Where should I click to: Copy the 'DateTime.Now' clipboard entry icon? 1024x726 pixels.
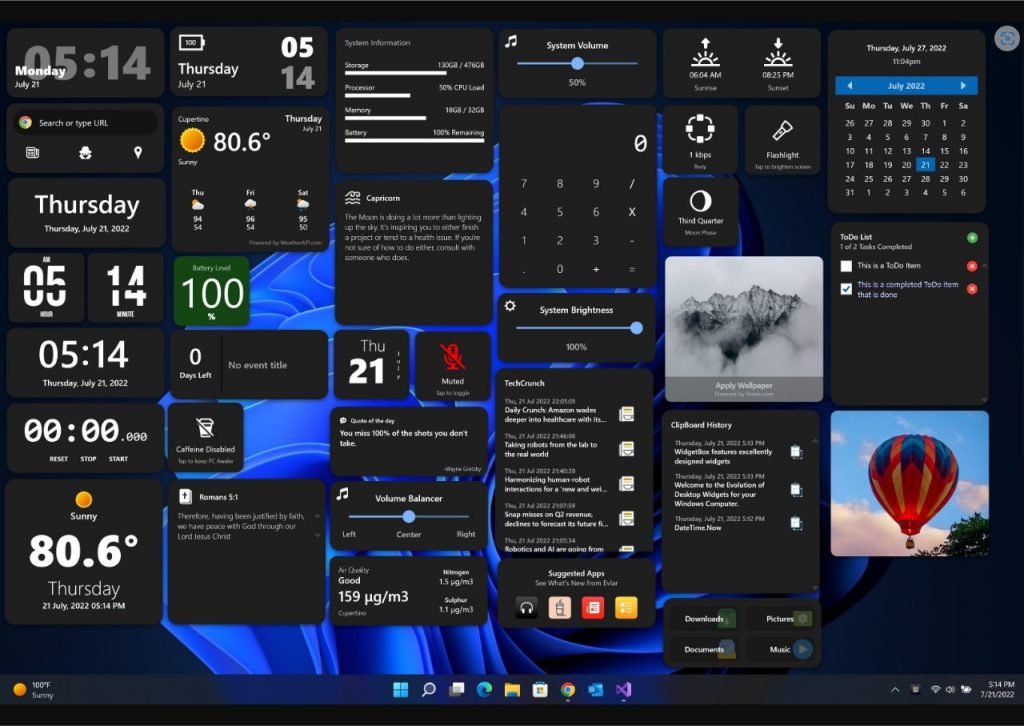(x=796, y=523)
